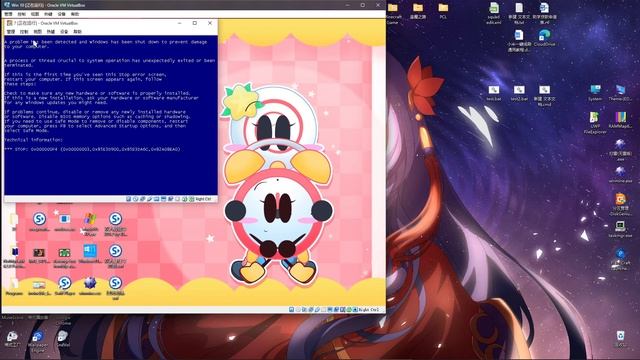
Task: Select the Windows XP flag icon in Win 10 VM
Action: (x=90, y=219)
